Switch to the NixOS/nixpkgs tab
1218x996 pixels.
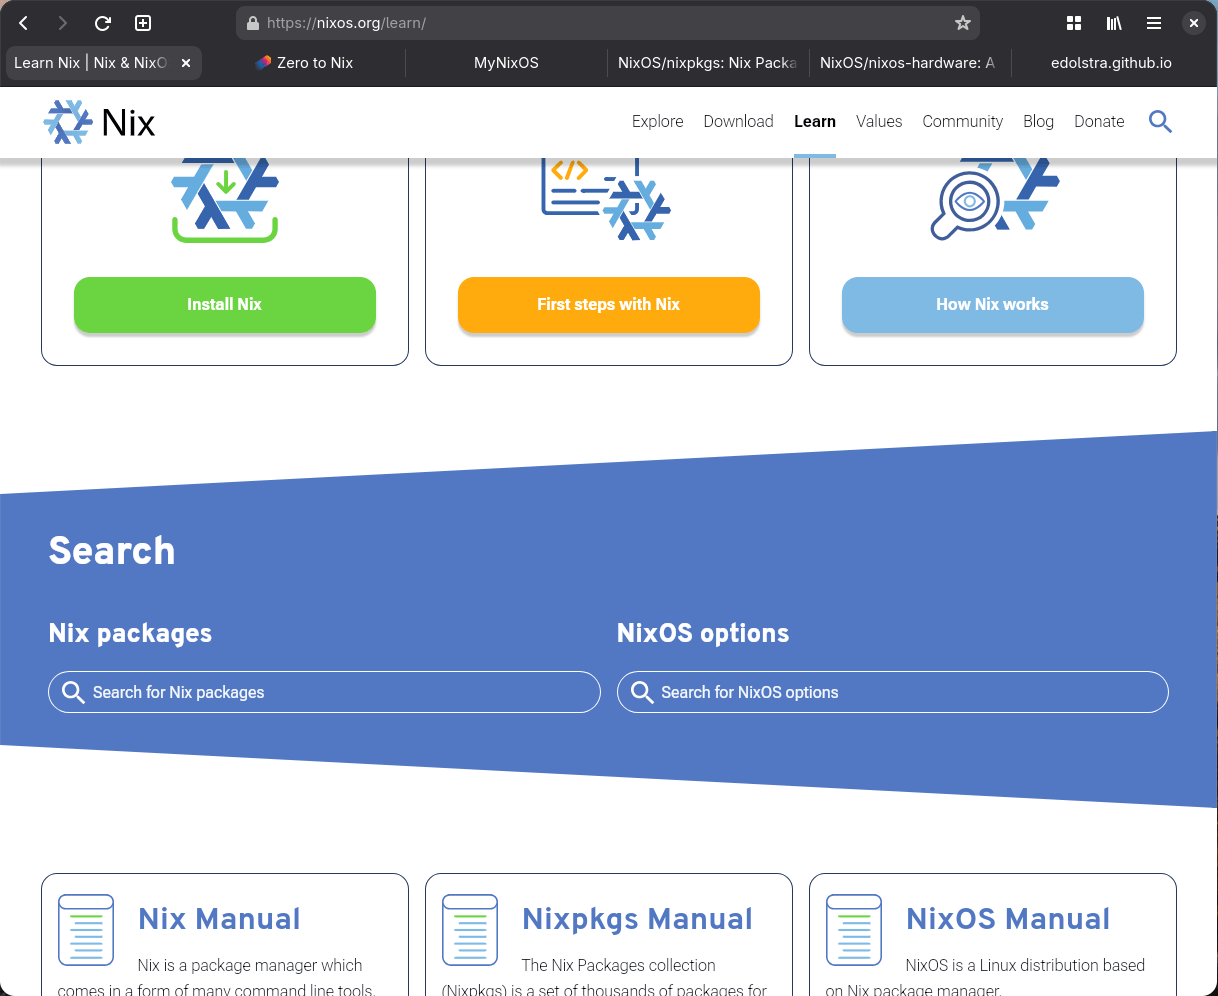[707, 63]
